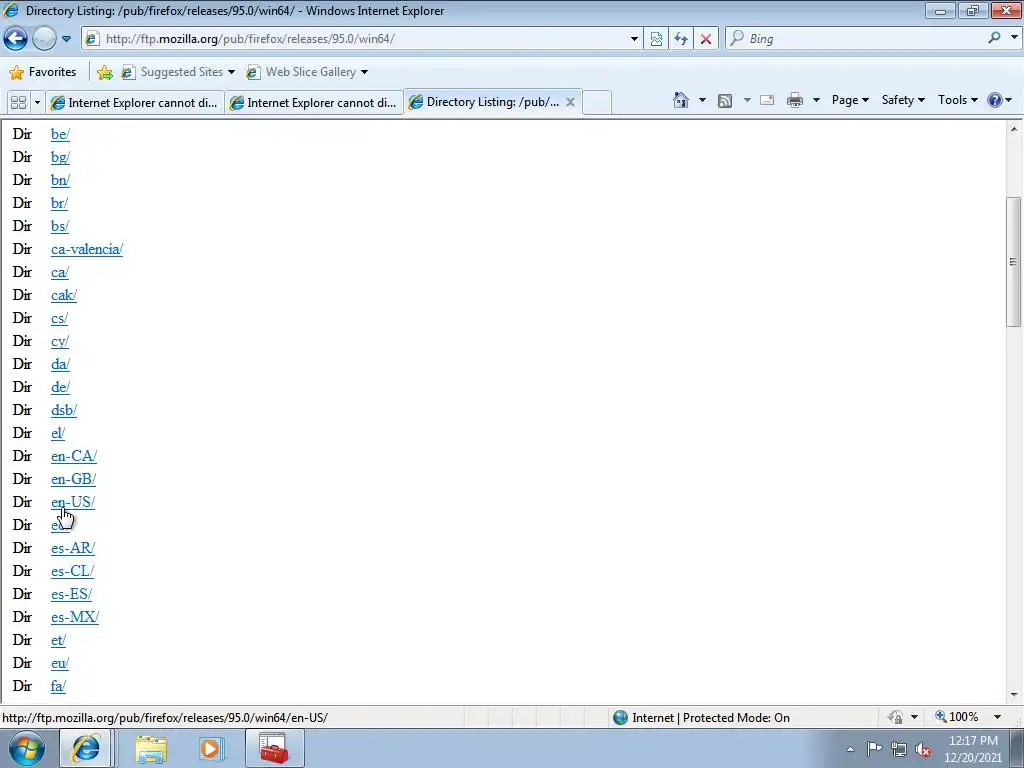This screenshot has width=1024, height=768.
Task: Open recent pages dropdown next to Forward
Action: pyautogui.click(x=66, y=39)
